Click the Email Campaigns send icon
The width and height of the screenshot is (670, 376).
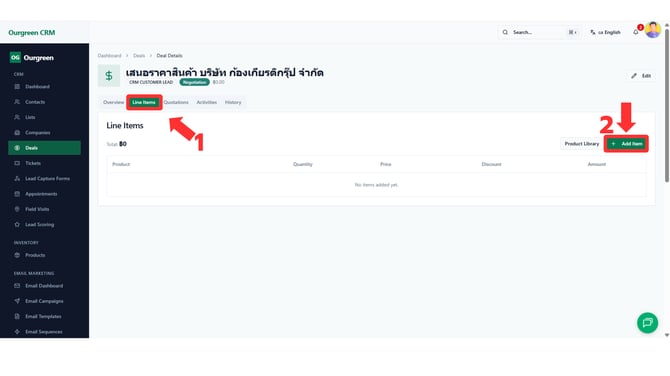pyautogui.click(x=17, y=301)
